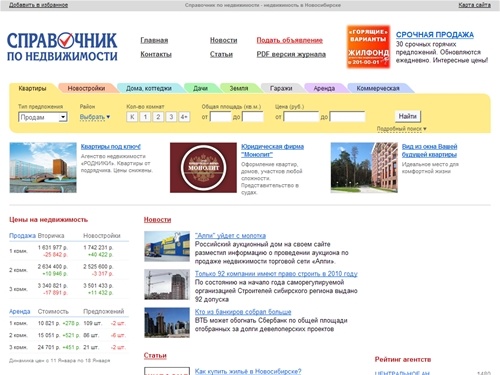Screen dimensions: 500x375
Task: Open PDF версия журнала link
Action: pyautogui.click(x=291, y=54)
